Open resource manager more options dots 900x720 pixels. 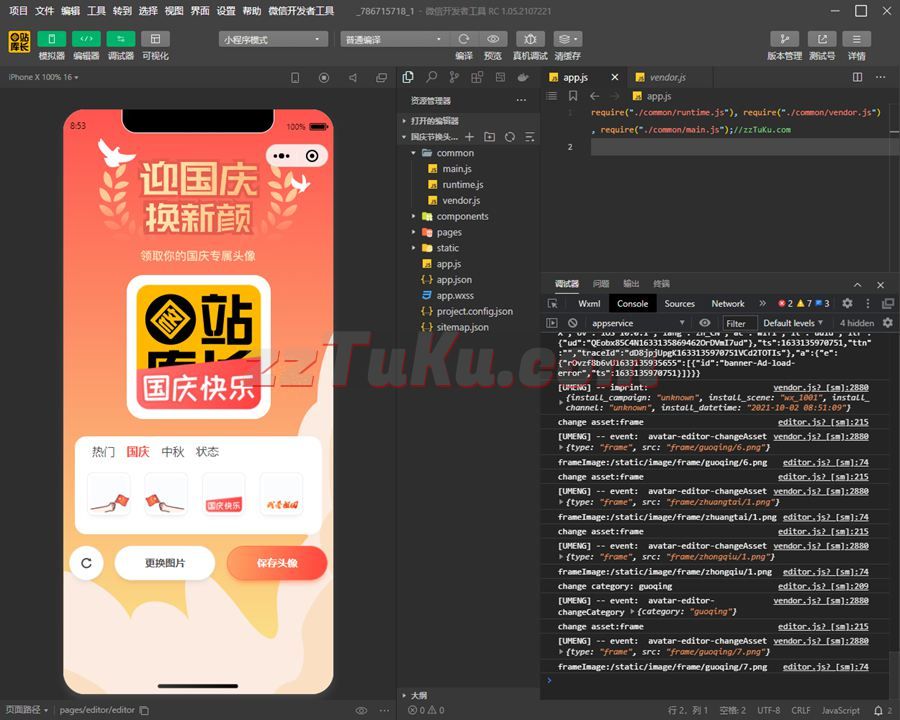(521, 100)
